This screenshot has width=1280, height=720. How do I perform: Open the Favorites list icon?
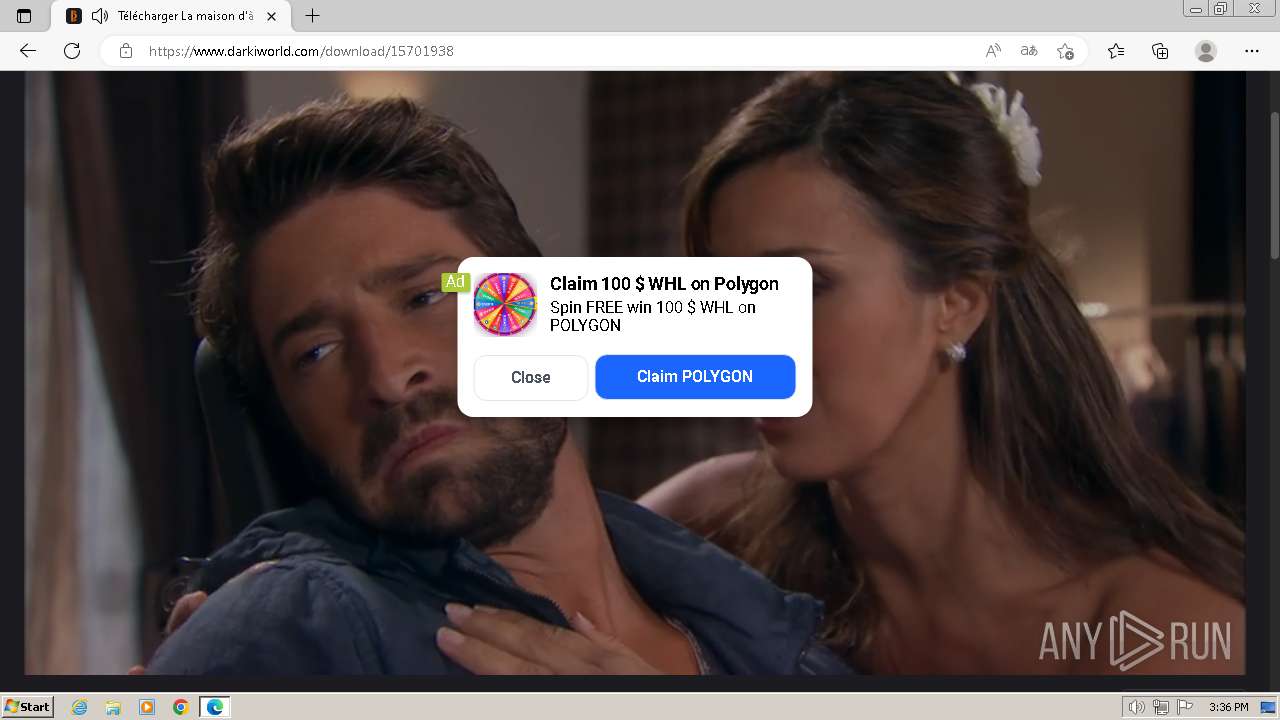pyautogui.click(x=1116, y=51)
